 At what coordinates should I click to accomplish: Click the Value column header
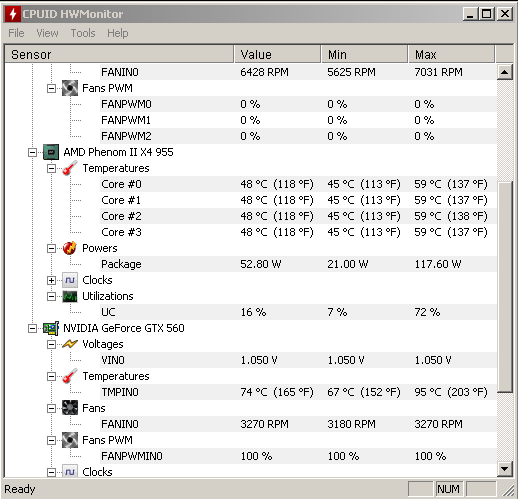coord(278,54)
